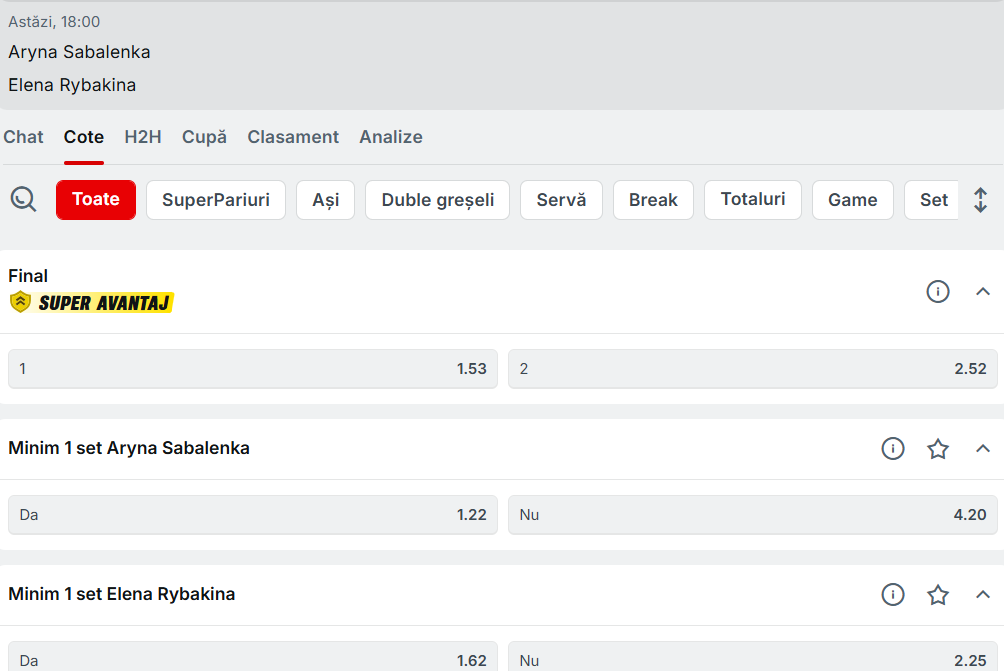Expand filter list with up-down arrows icon
Viewport: 1004px width, 671px height.
pos(980,200)
